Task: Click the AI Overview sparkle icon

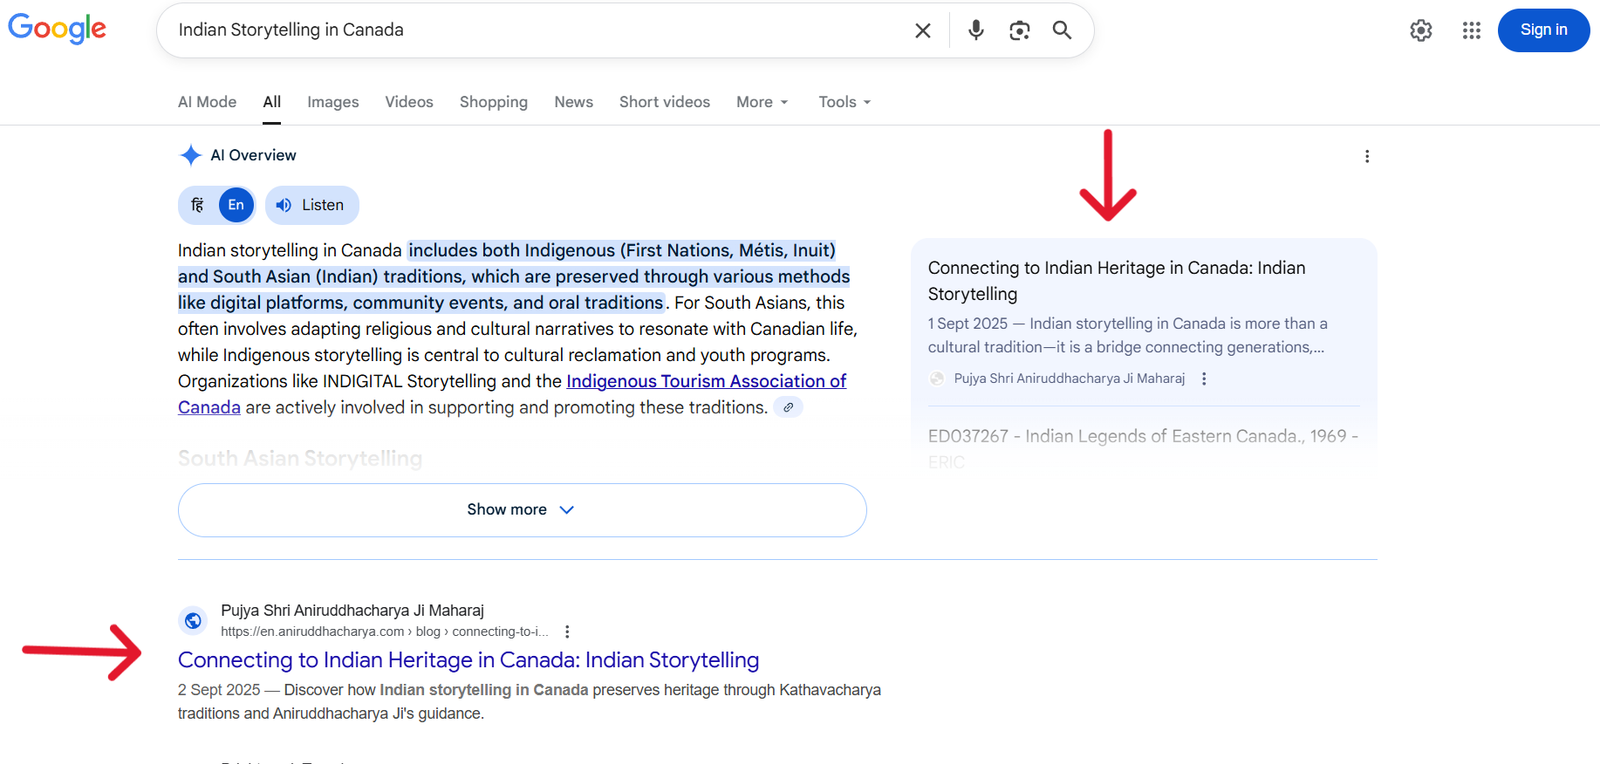Action: click(x=190, y=155)
